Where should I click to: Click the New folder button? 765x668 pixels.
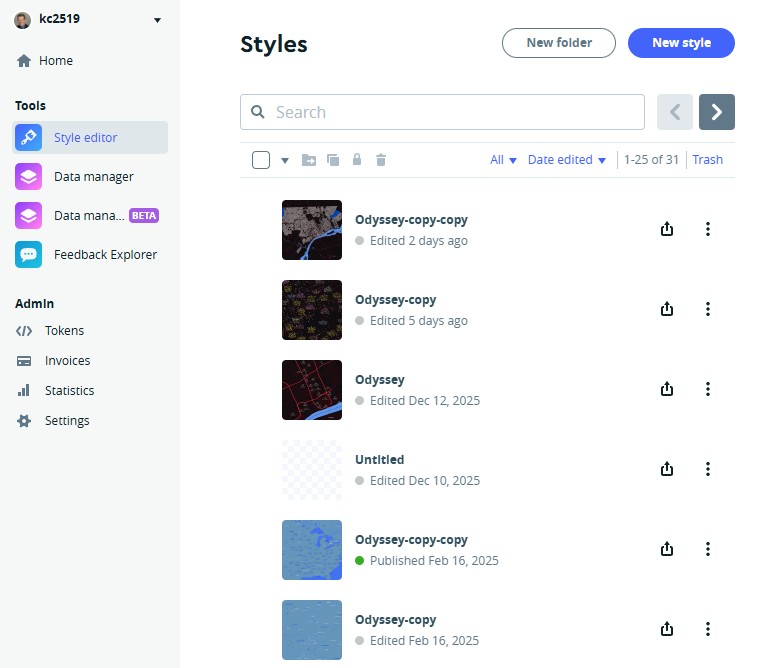coord(558,43)
